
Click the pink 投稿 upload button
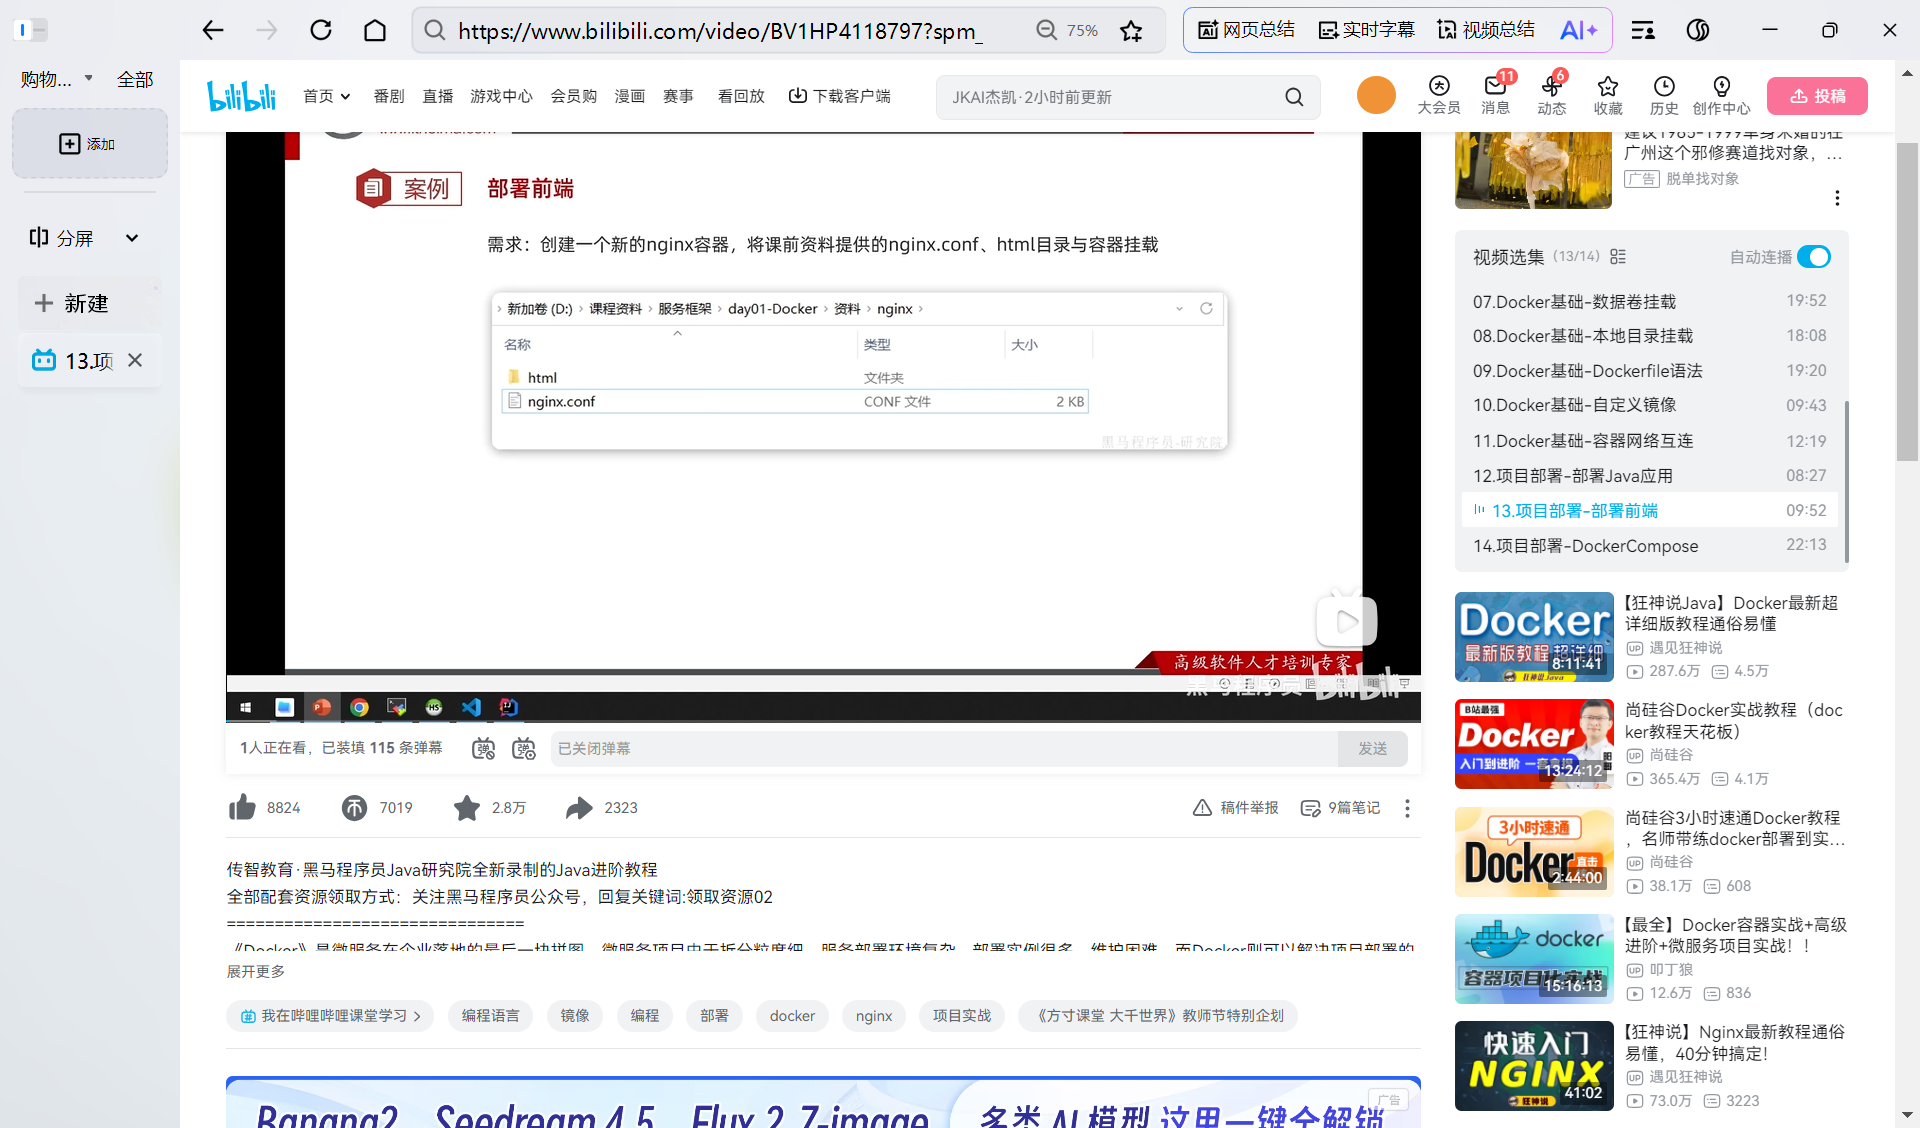click(x=1817, y=96)
